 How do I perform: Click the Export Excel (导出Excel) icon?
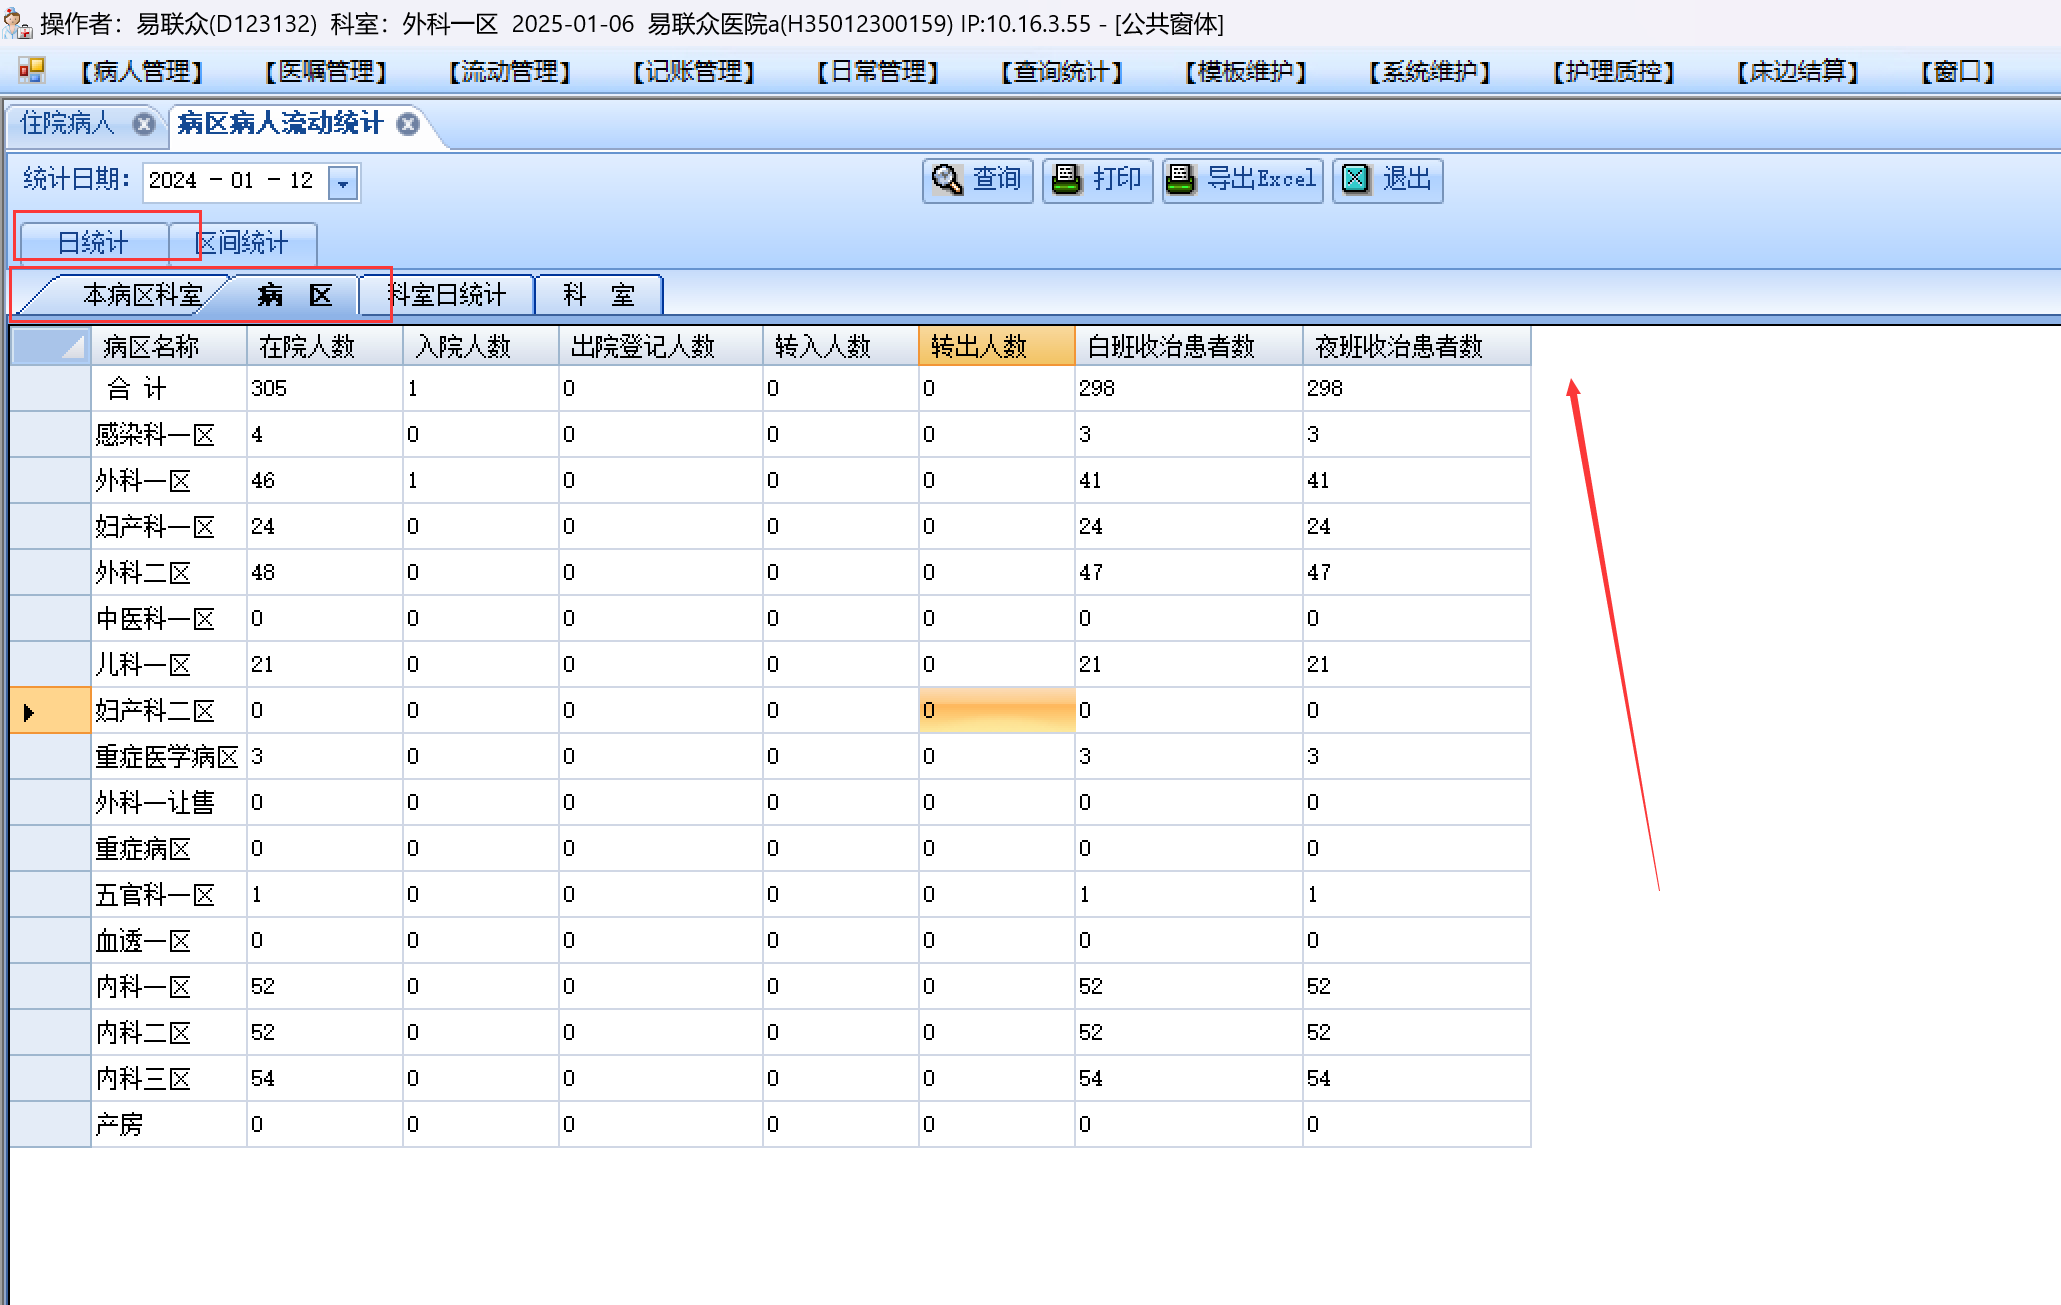[1181, 180]
